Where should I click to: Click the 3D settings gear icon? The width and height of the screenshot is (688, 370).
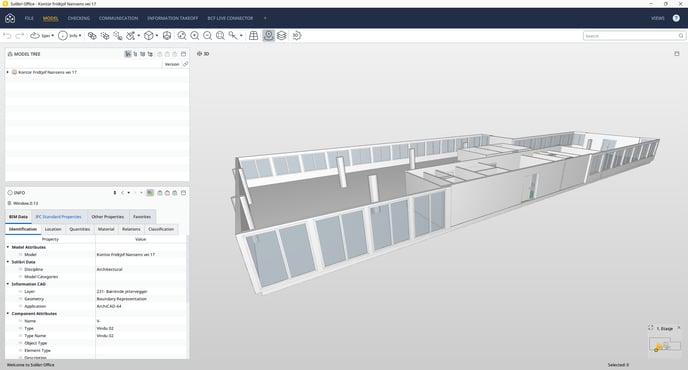(297, 36)
